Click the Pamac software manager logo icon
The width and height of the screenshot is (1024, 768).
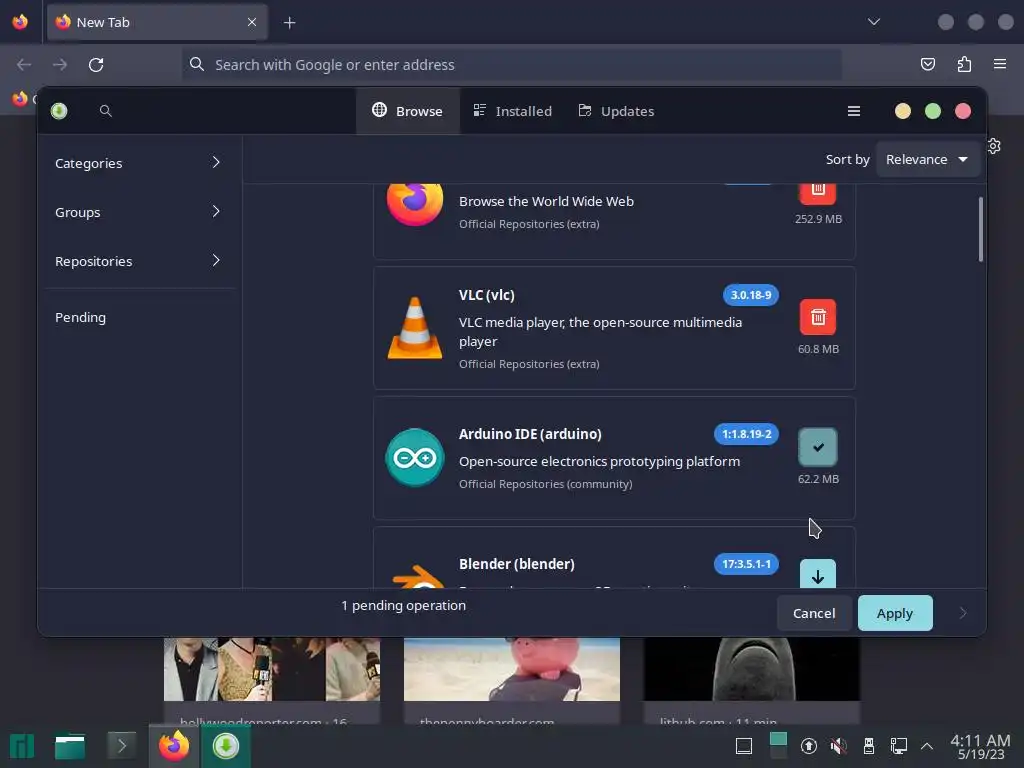(x=59, y=111)
